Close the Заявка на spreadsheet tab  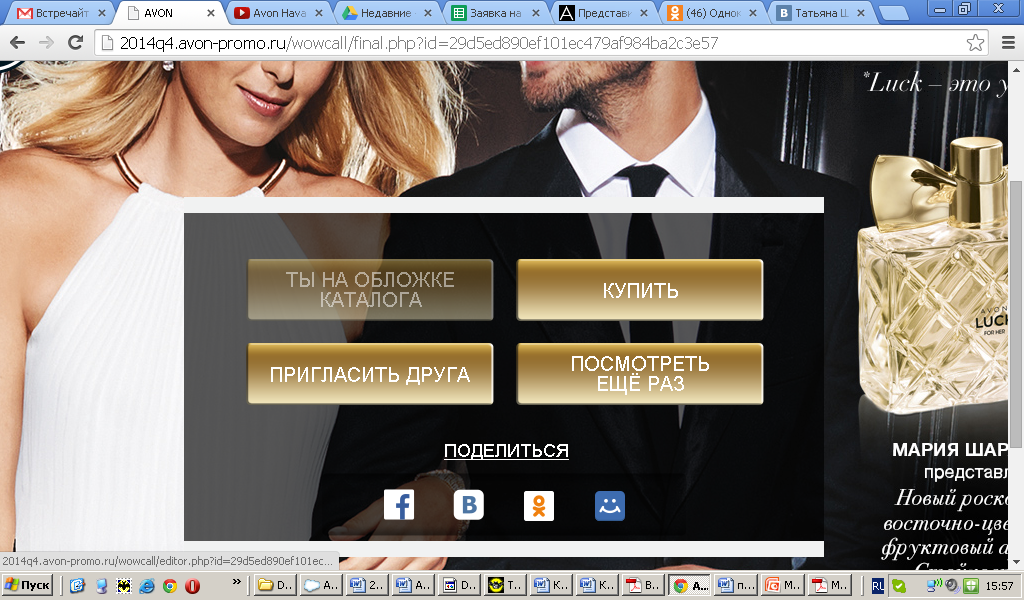pos(536,12)
